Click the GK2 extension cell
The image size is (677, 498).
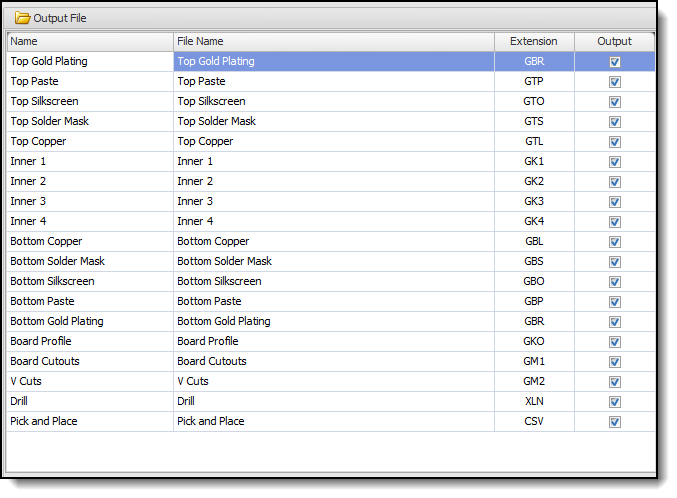pos(534,181)
